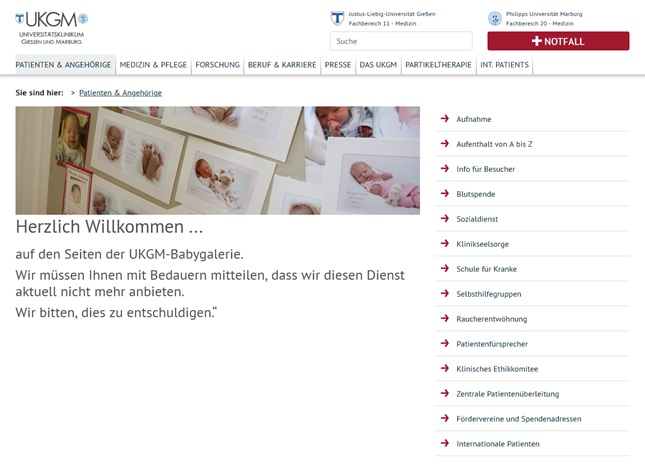Click the UKGM Universitätsklinikum logo
The image size is (645, 464).
(x=51, y=28)
